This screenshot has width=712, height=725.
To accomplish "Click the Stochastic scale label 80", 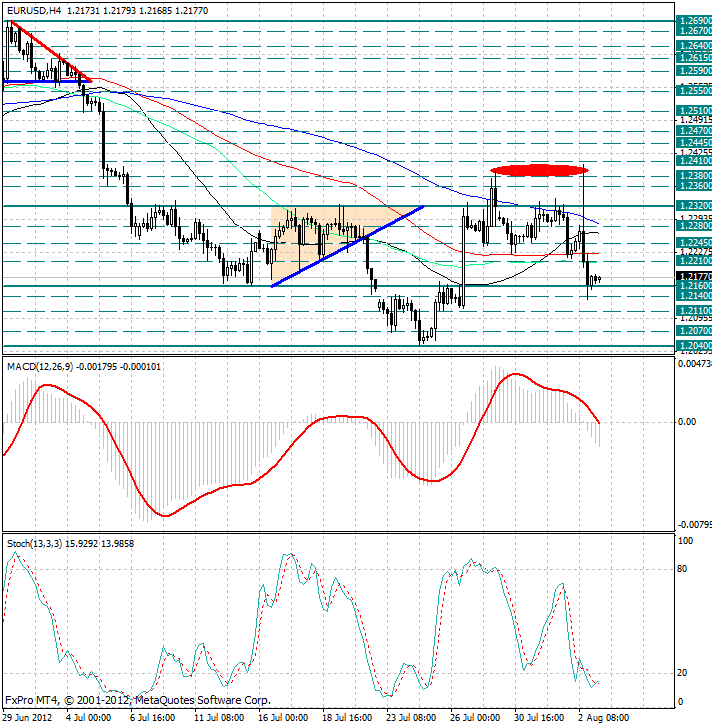I will click(682, 569).
